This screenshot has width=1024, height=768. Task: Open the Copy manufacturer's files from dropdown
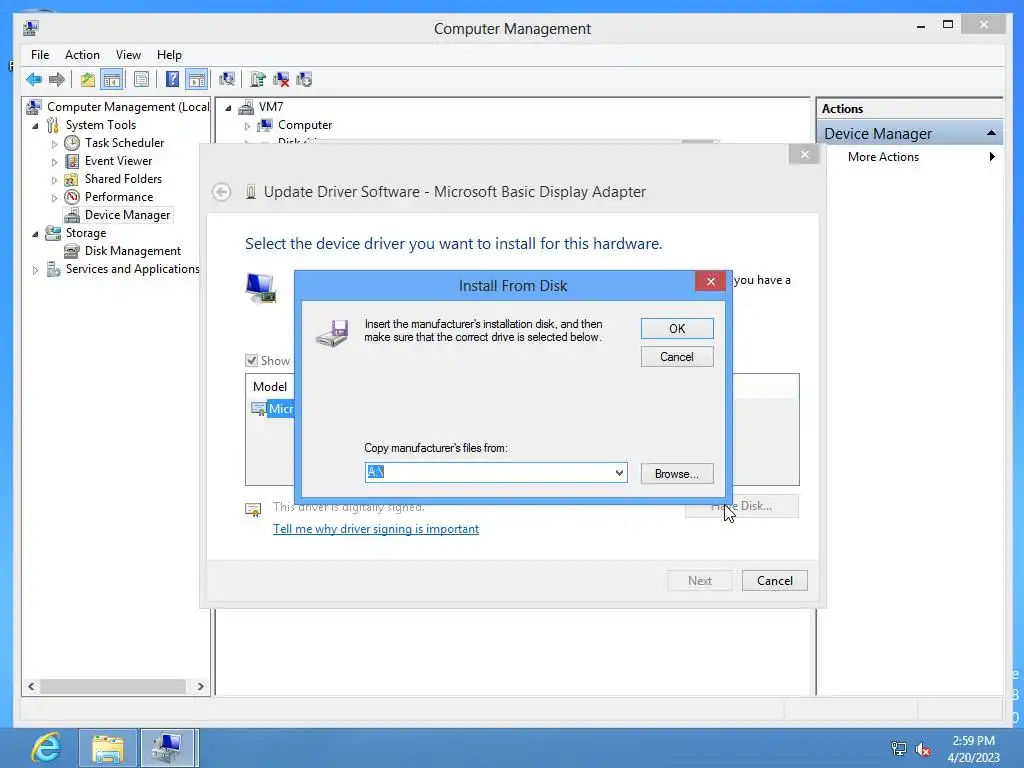619,472
